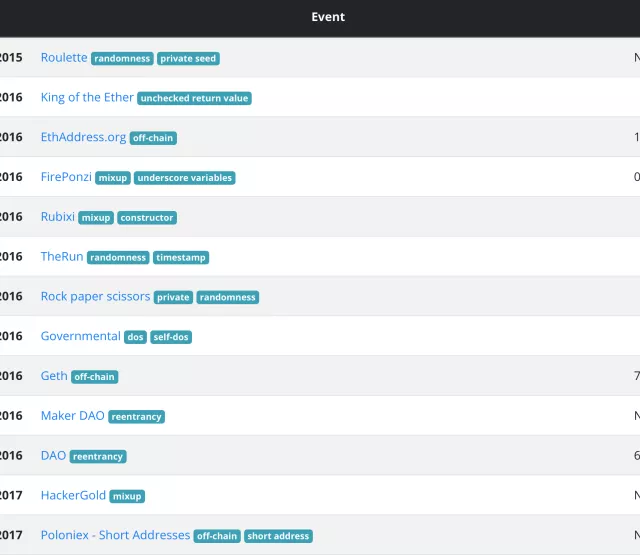The height and width of the screenshot is (555, 640).
Task: Select the underscore variables tag
Action: [185, 178]
